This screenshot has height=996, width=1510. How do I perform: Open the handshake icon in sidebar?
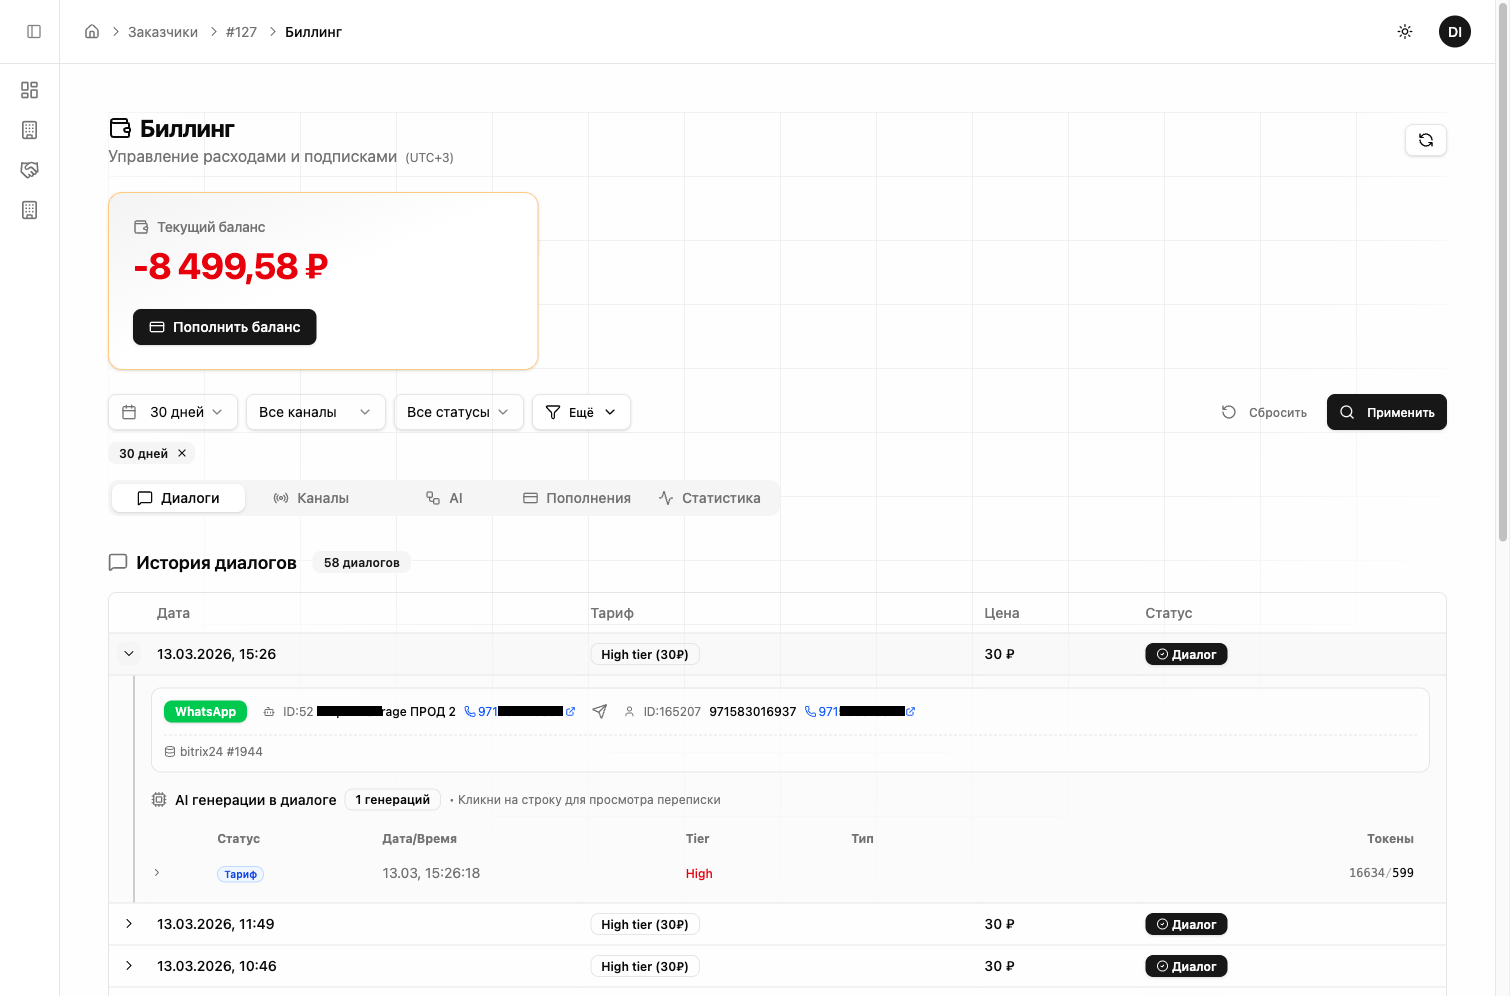[30, 170]
